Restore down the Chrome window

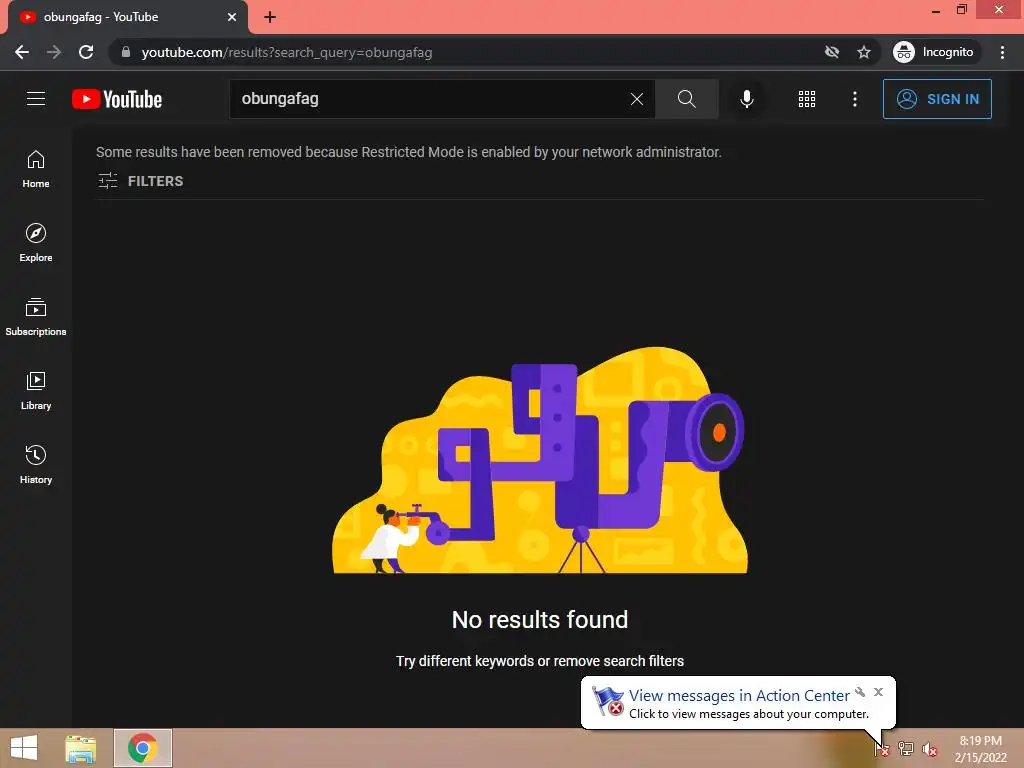pos(961,10)
